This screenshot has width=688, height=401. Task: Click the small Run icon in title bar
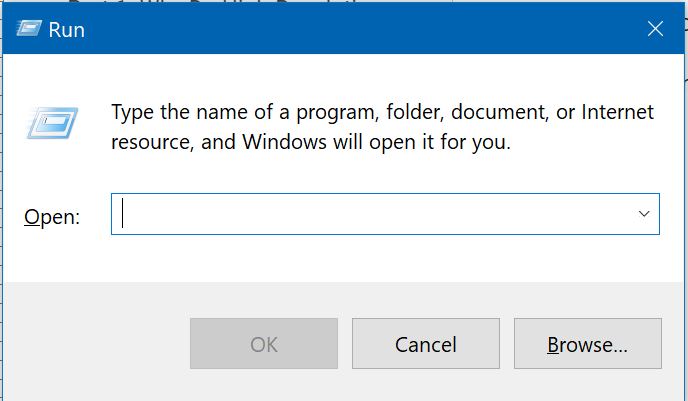(29, 29)
